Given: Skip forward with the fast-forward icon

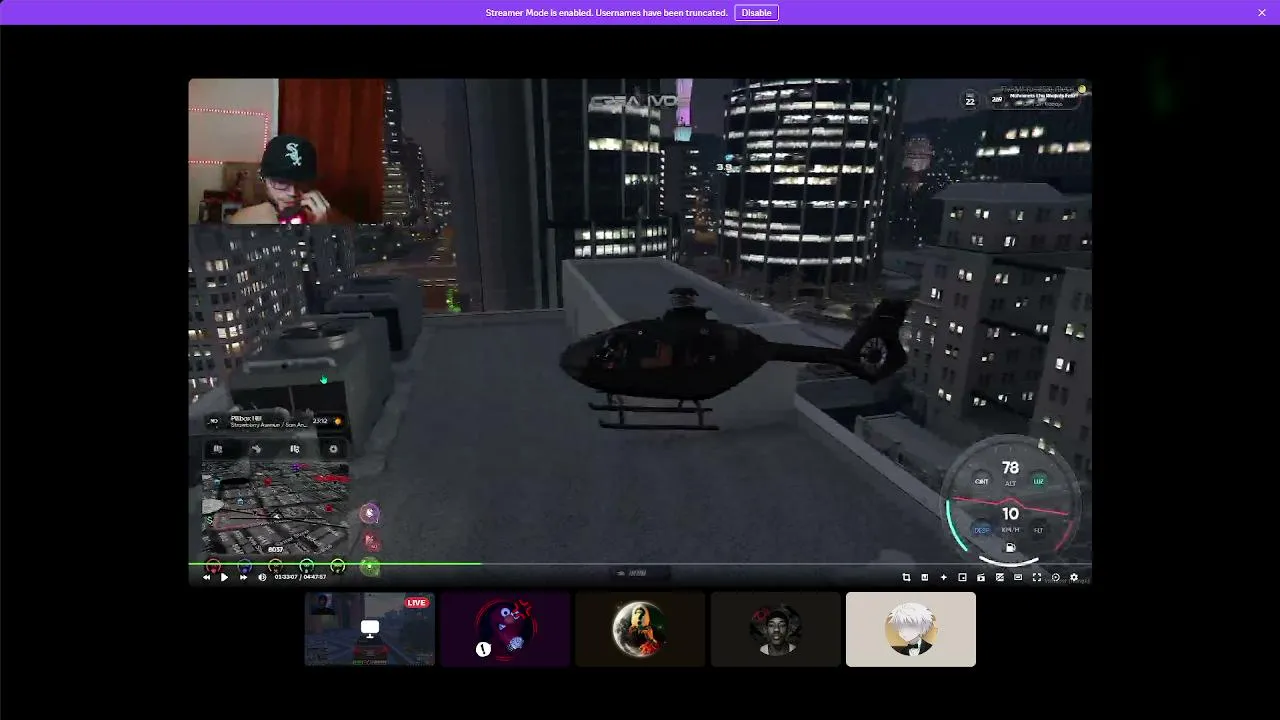Looking at the screenshot, I should click(243, 577).
